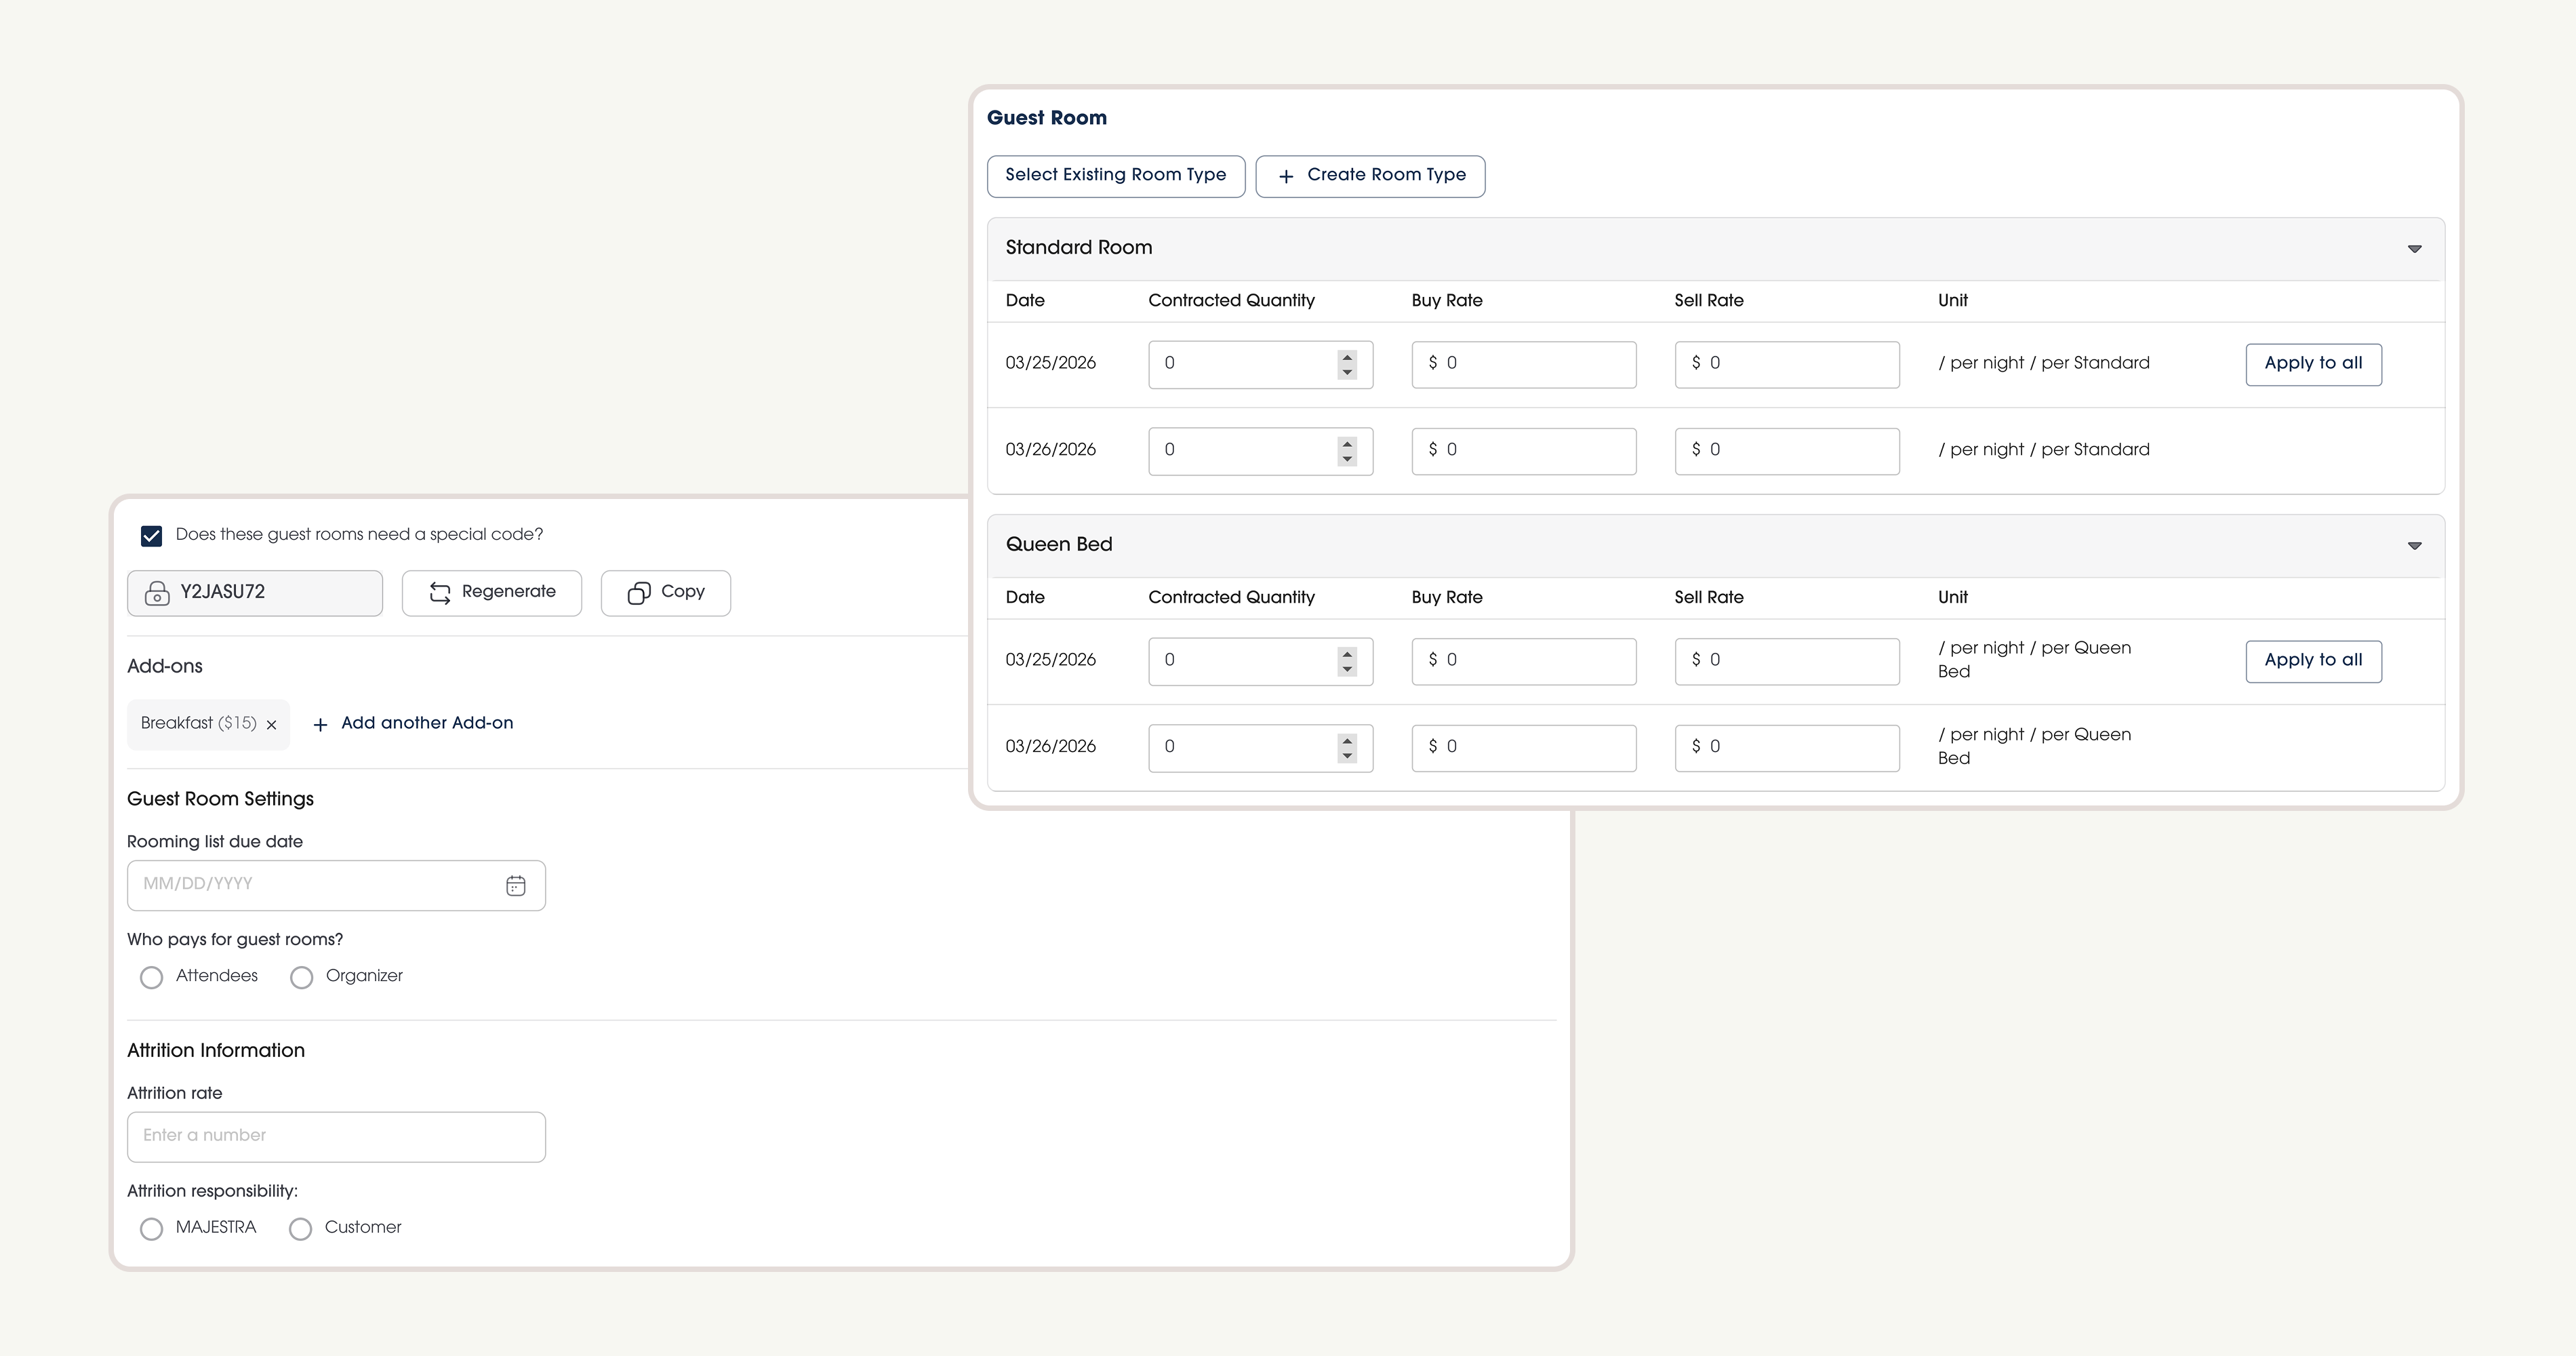Click Queen Bed 03/26/2026 Buy Rate field
The height and width of the screenshot is (1356, 2576).
(1524, 748)
